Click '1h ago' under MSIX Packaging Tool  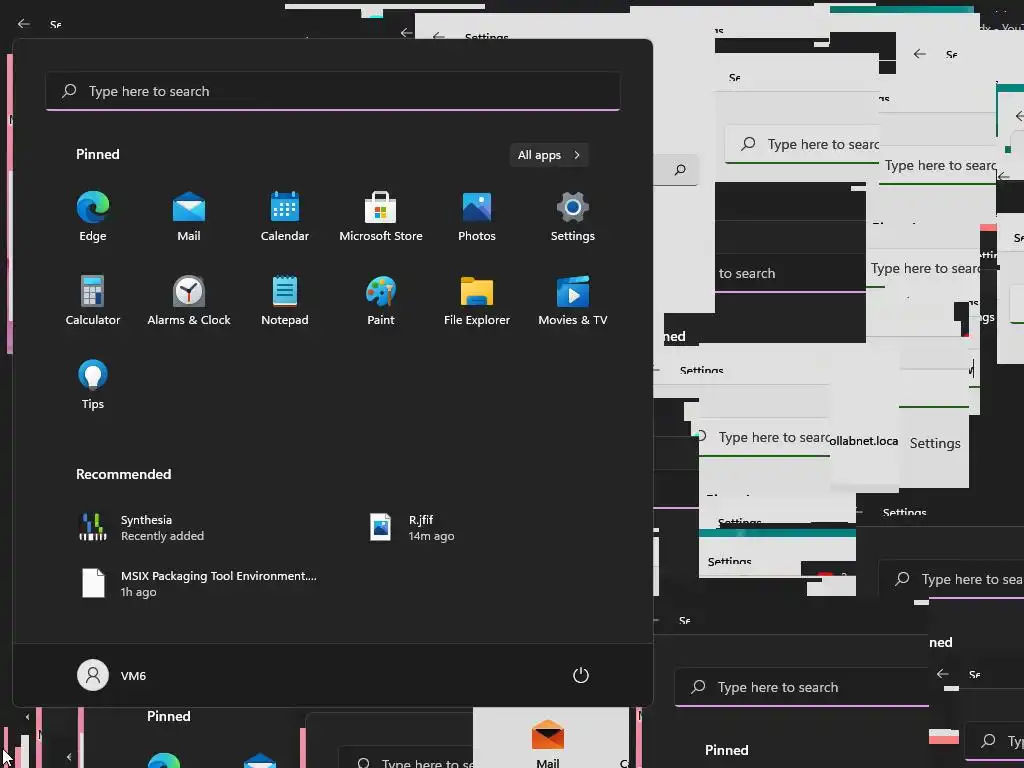point(138,592)
